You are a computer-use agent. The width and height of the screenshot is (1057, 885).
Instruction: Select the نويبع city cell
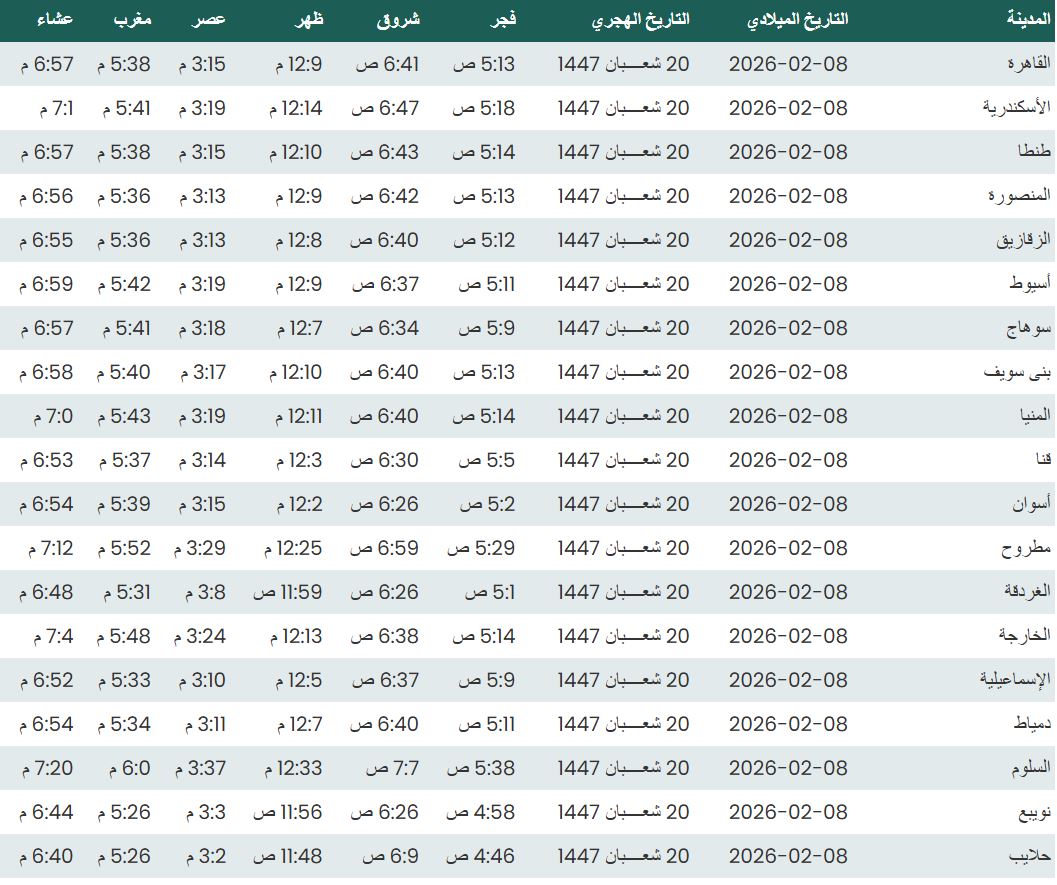tap(1034, 812)
